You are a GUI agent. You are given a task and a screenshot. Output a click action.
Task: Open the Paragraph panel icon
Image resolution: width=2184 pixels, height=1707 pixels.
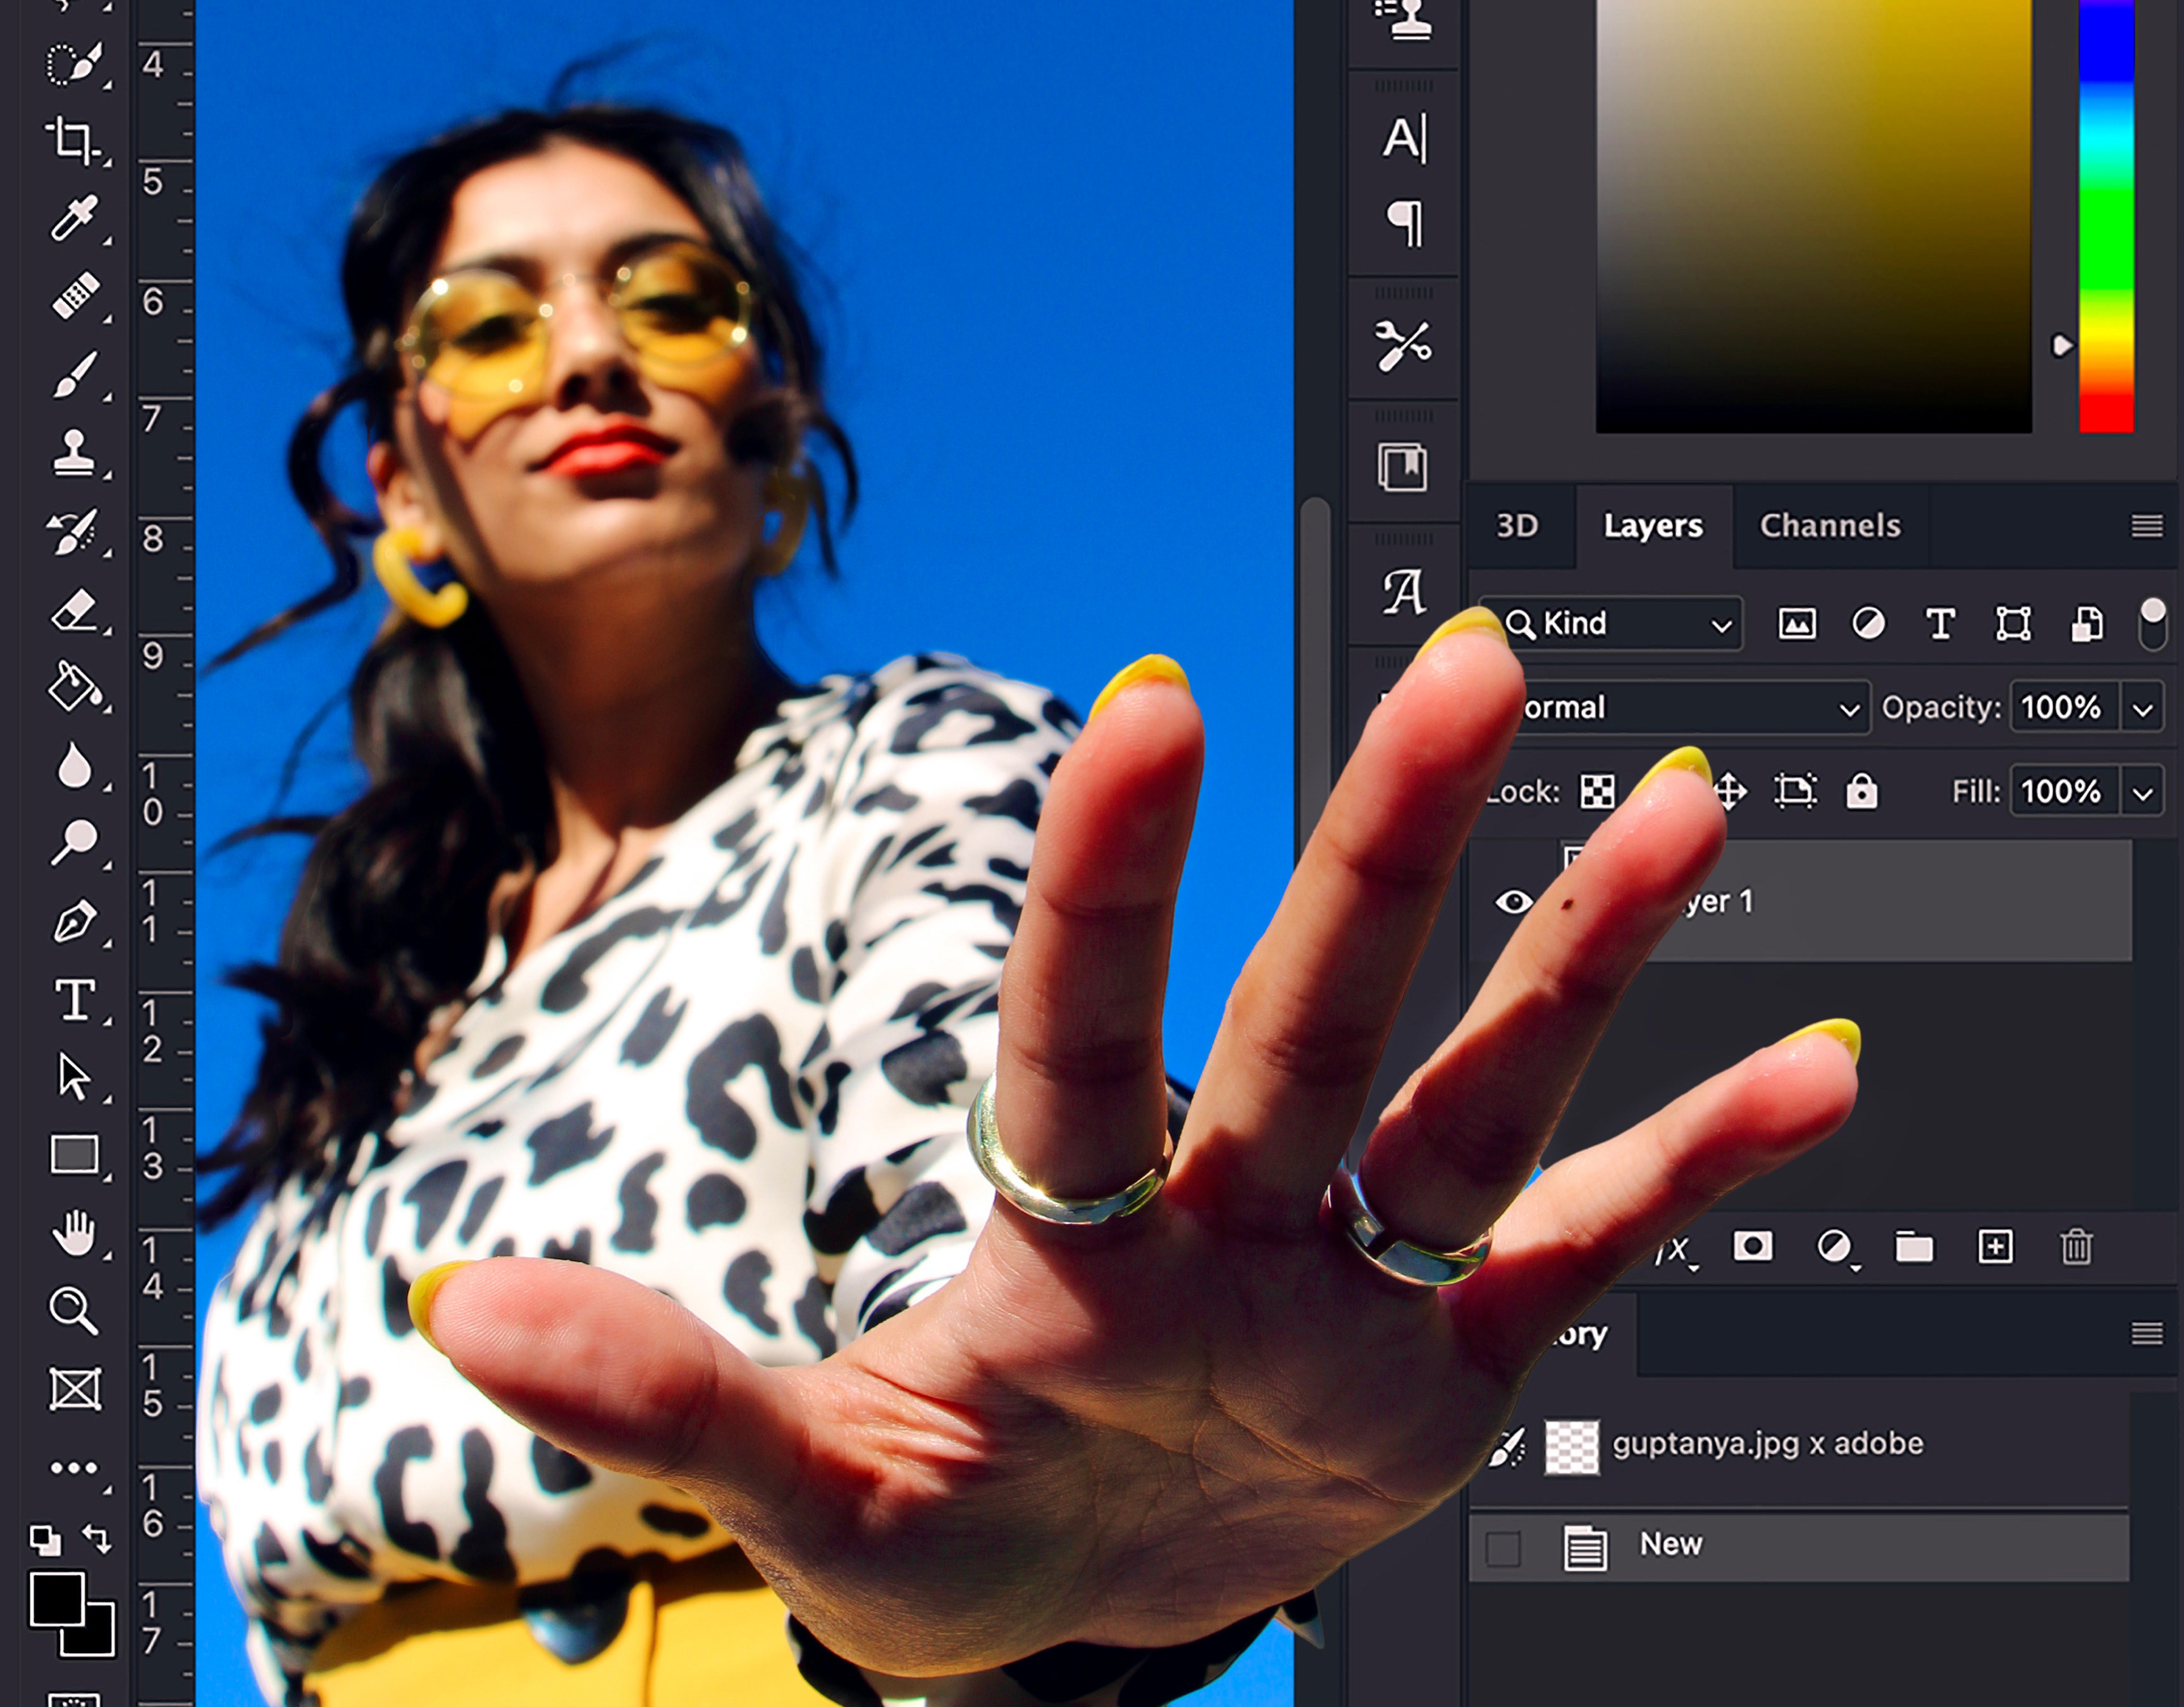tap(1404, 223)
